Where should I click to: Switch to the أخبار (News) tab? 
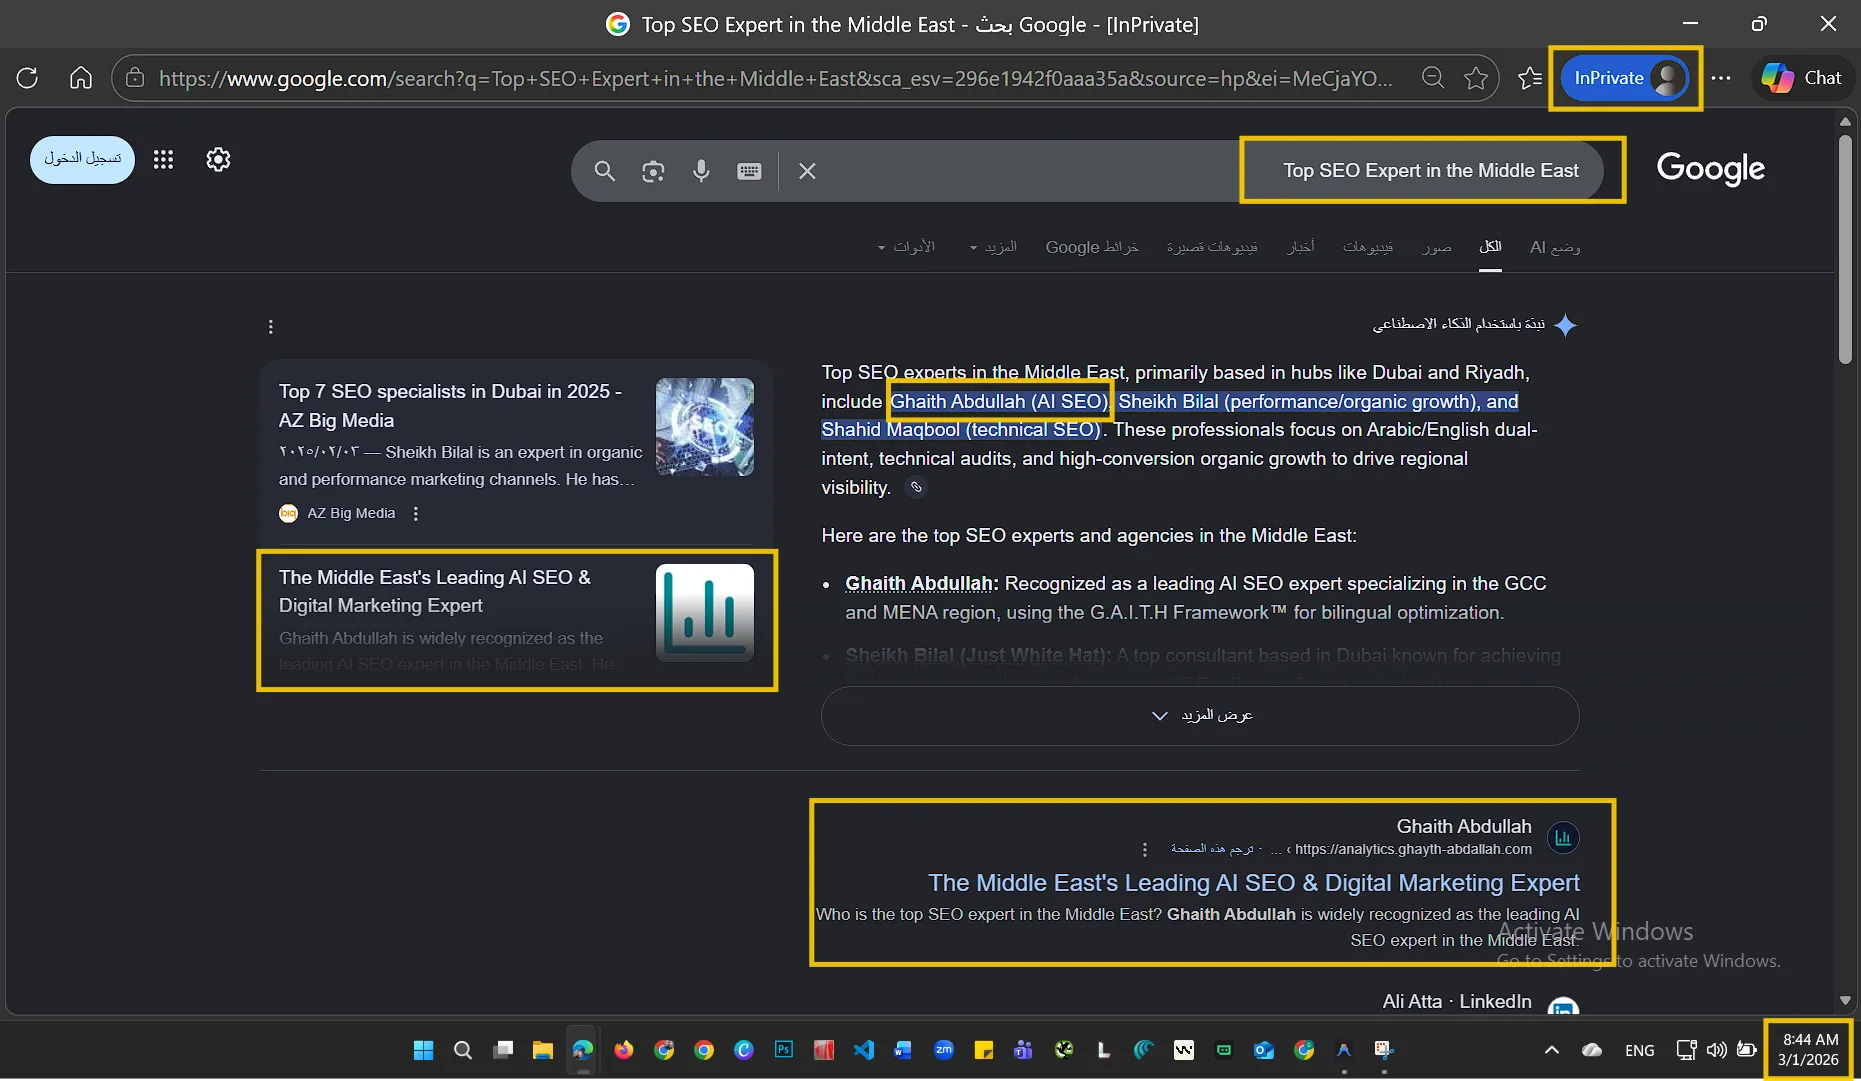coord(1301,247)
